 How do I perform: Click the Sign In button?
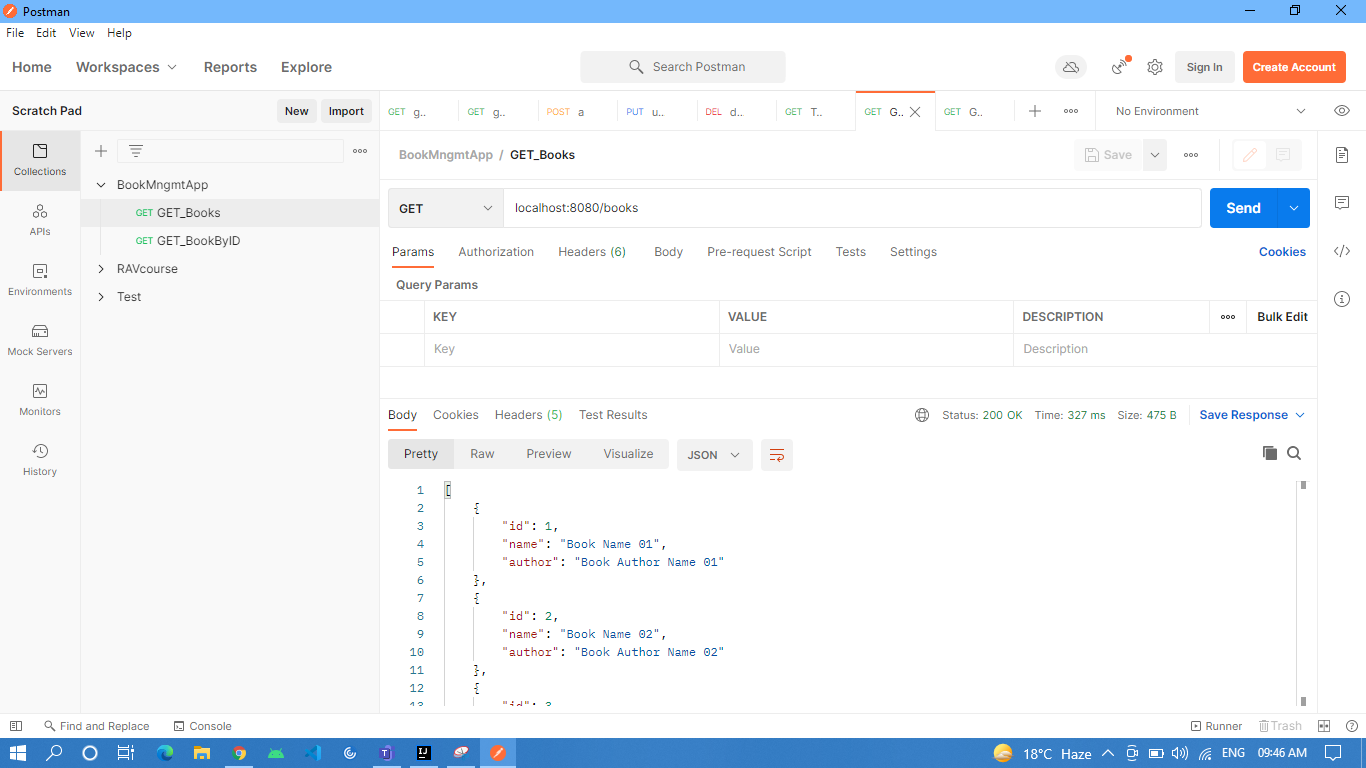coord(1204,67)
